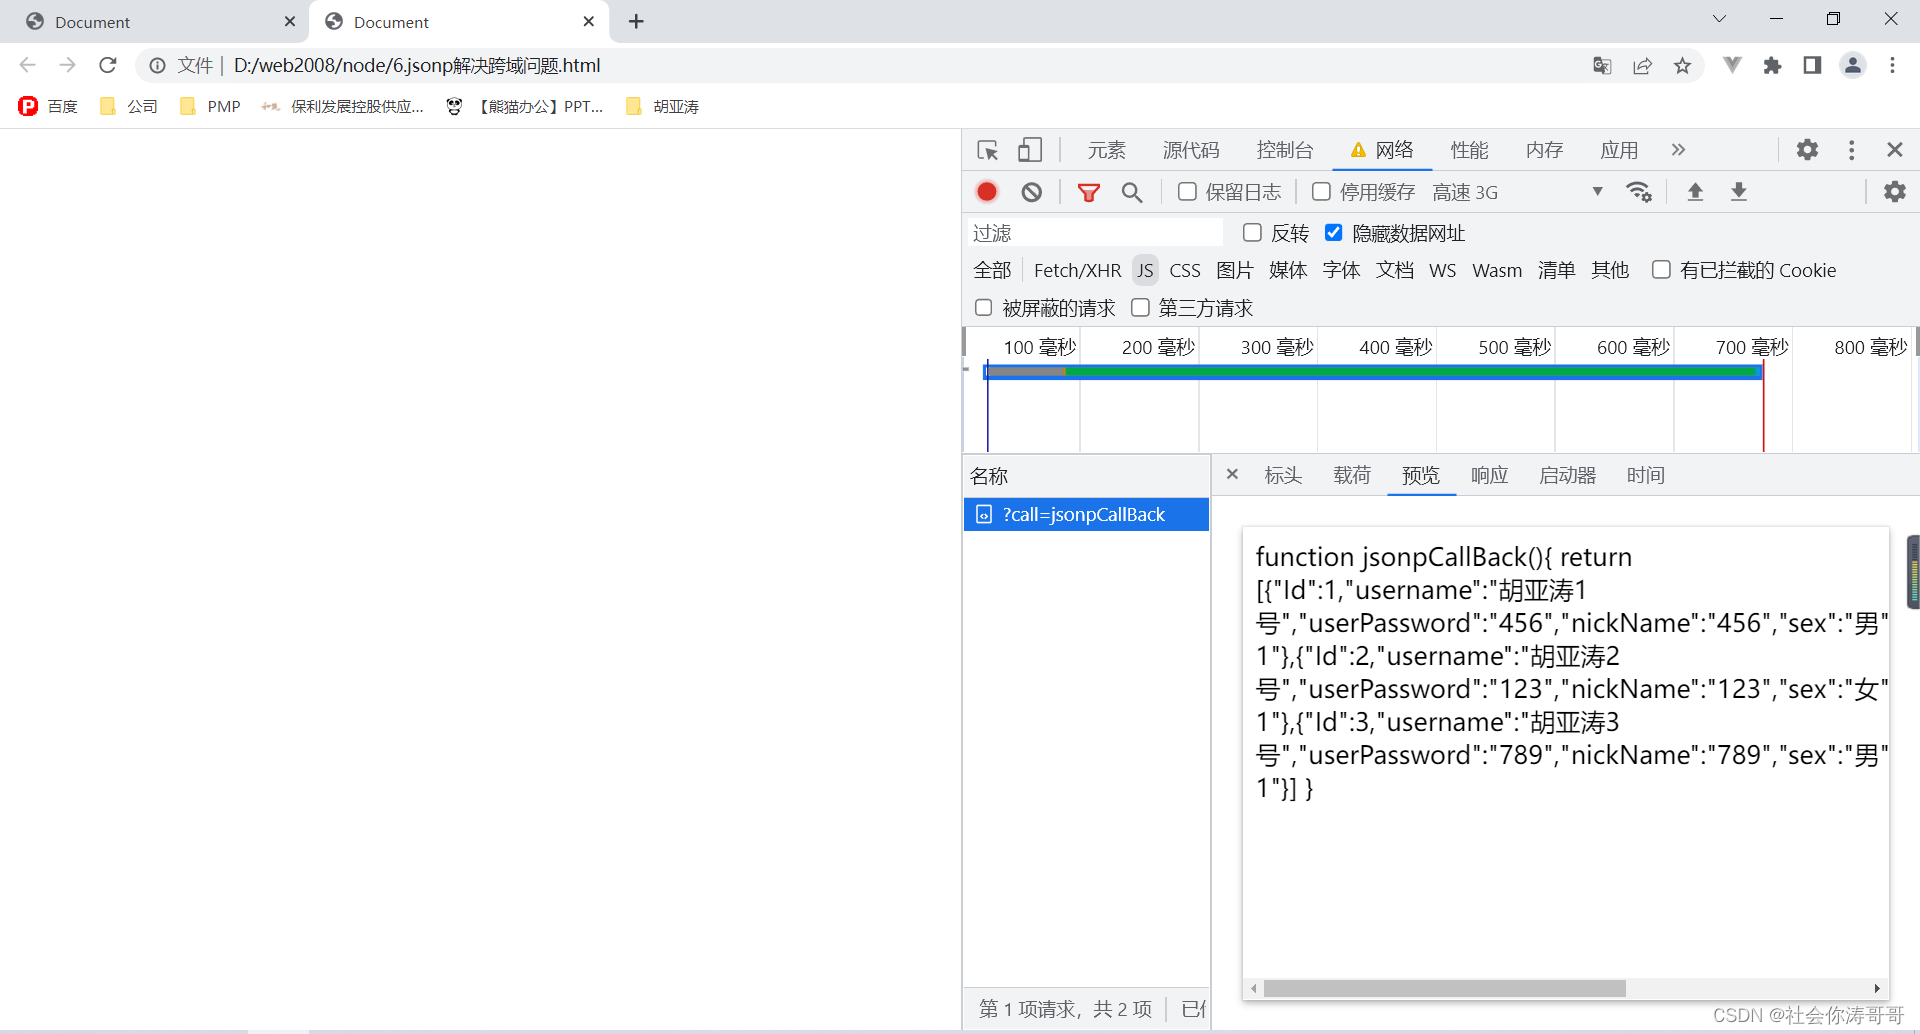This screenshot has height=1034, width=1920.
Task: Filter requests by 文档
Action: pyautogui.click(x=1394, y=270)
